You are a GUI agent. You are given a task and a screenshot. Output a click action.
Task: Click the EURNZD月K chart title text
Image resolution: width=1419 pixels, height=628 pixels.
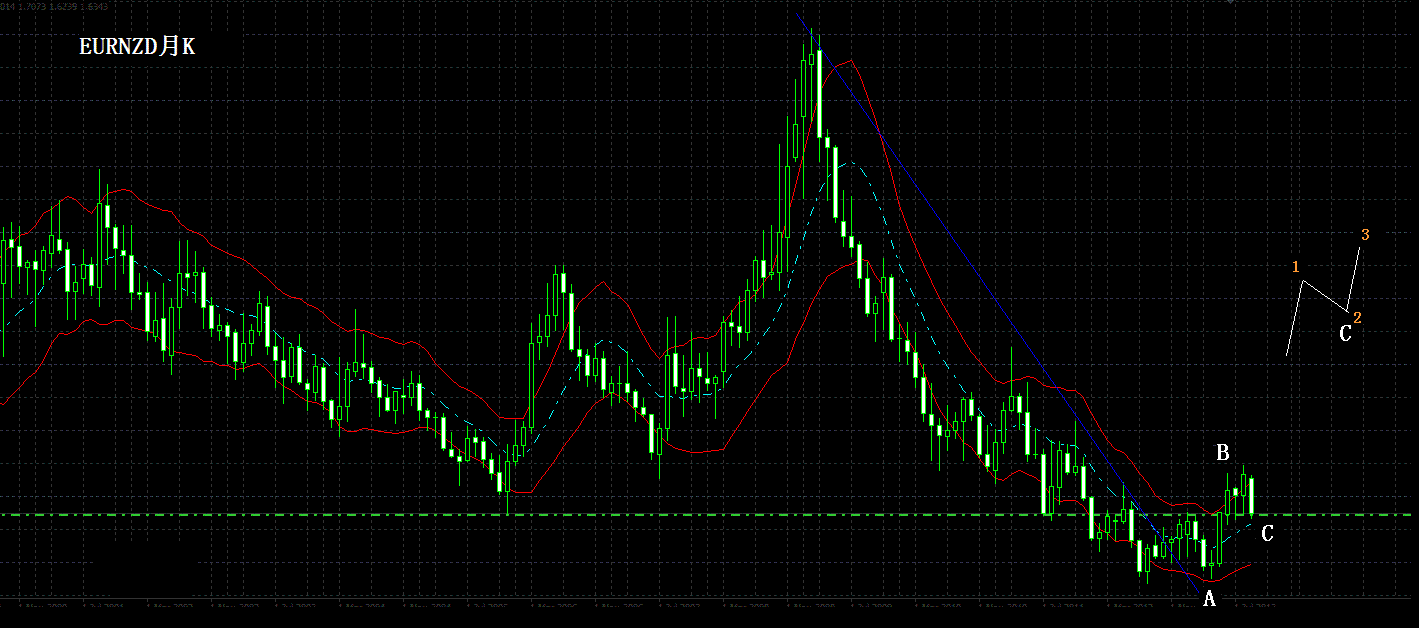point(137,47)
